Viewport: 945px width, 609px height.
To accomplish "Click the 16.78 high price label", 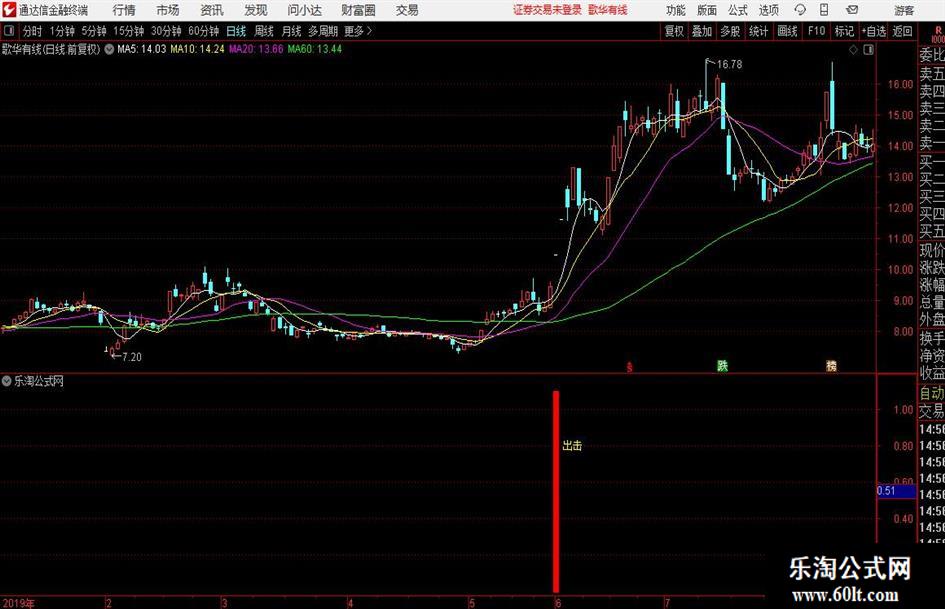I will (729, 65).
